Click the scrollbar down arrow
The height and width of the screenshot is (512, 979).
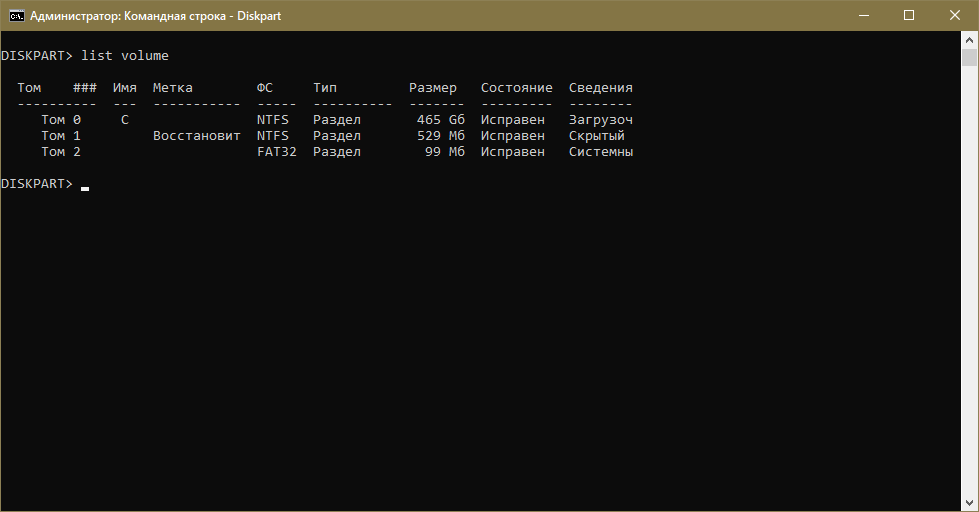point(969,501)
